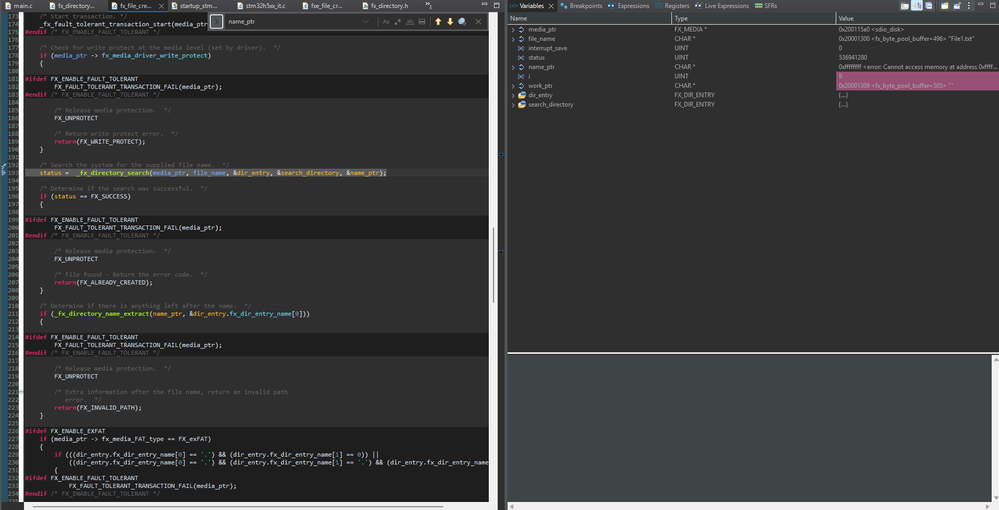The image size is (999, 510).
Task: Click media_ptr value 0x200115a0 <sdio_disk>
Action: click(870, 29)
